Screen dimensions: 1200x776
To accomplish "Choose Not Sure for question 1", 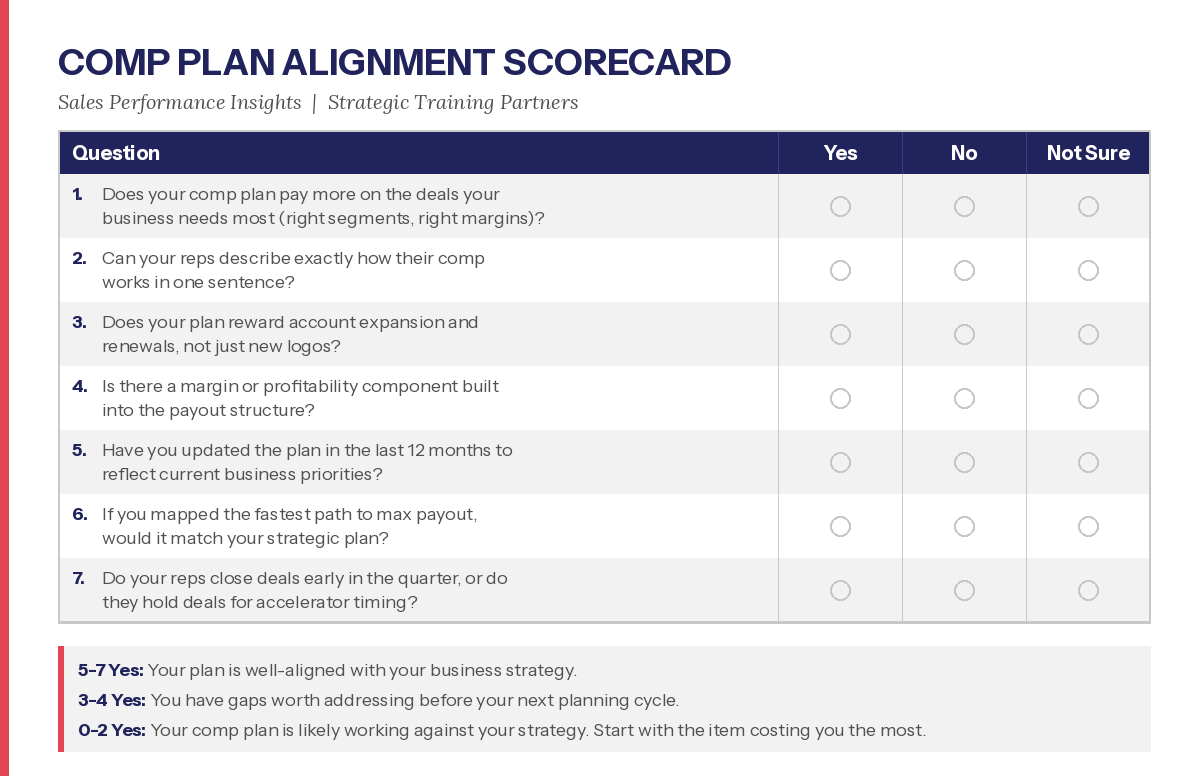I will tap(1088, 206).
